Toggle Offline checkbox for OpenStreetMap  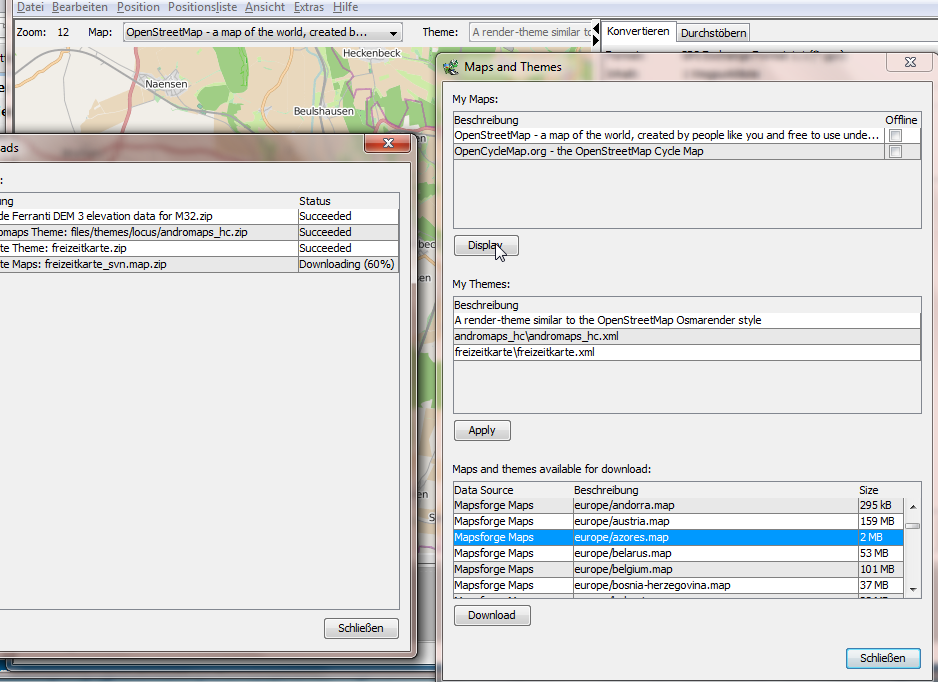click(x=895, y=136)
